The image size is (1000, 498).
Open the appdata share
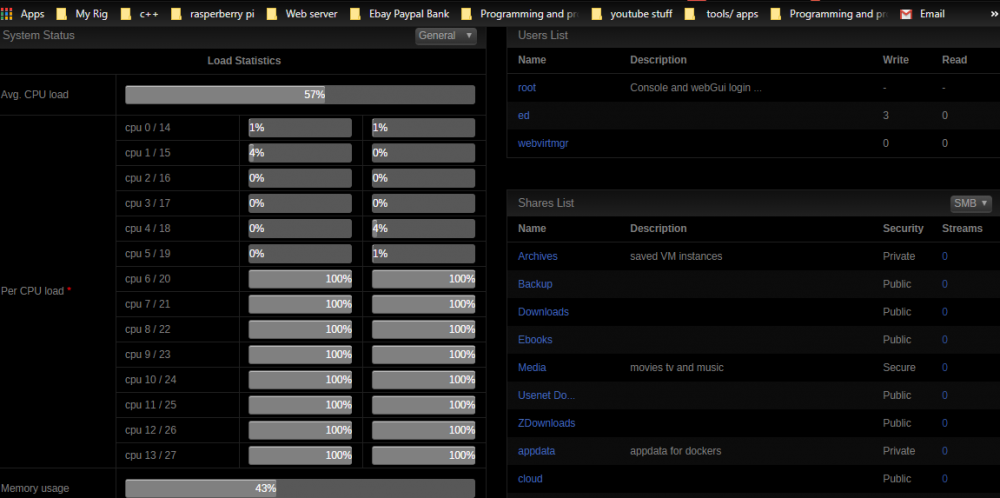coord(536,451)
